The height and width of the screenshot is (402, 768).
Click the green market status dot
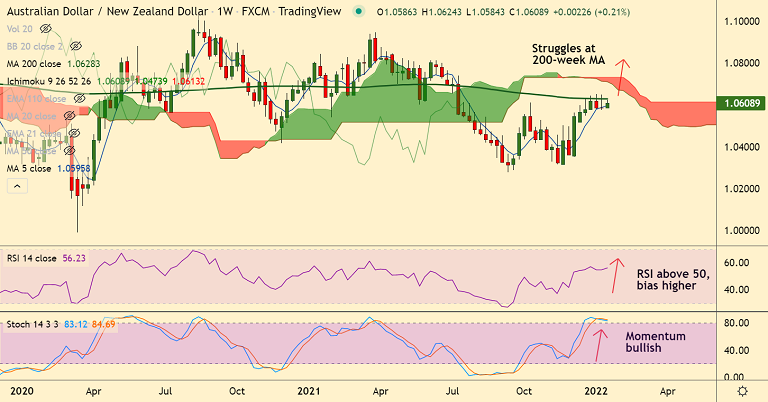pyautogui.click(x=359, y=11)
